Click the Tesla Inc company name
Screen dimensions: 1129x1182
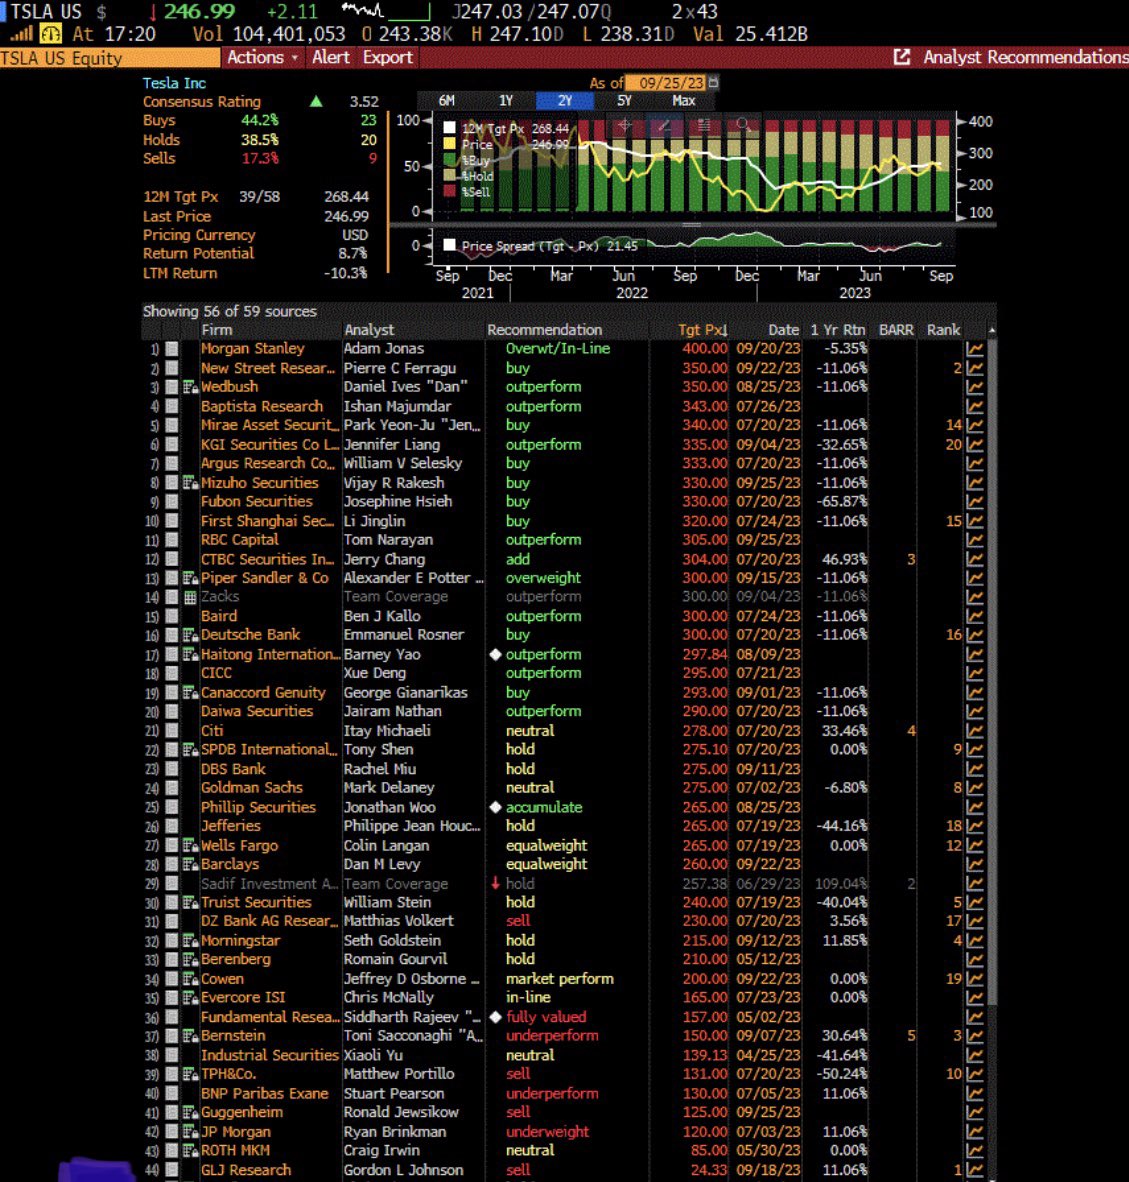[174, 83]
